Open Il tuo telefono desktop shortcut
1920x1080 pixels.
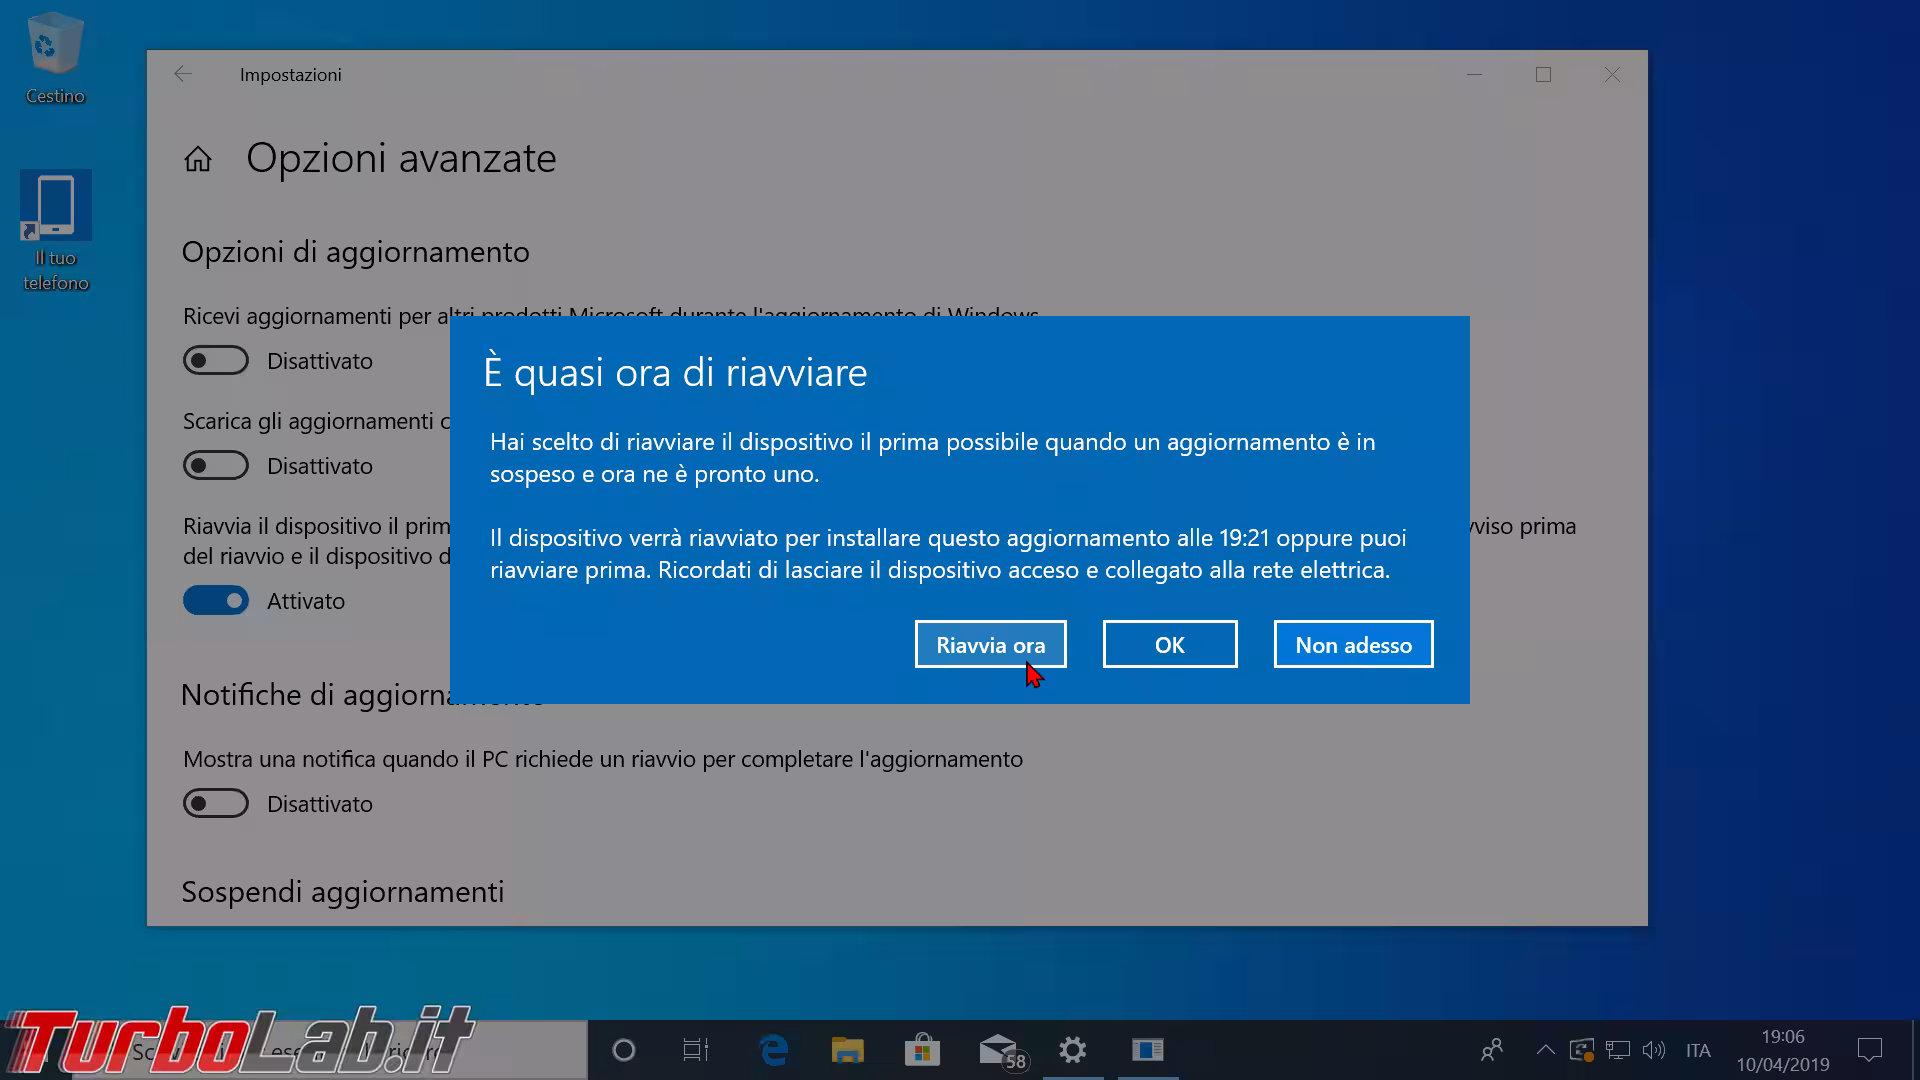[x=56, y=230]
